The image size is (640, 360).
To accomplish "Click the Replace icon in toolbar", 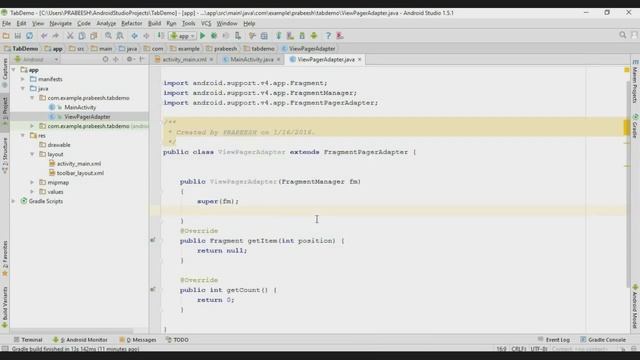I will (120, 36).
